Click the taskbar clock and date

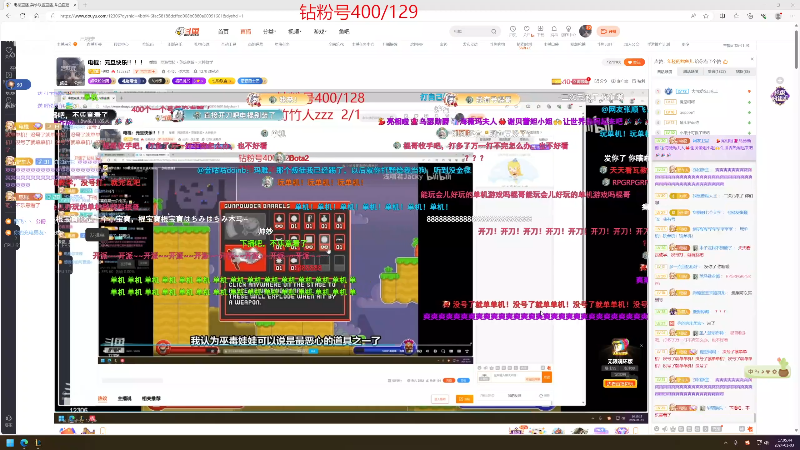pyautogui.click(x=784, y=443)
